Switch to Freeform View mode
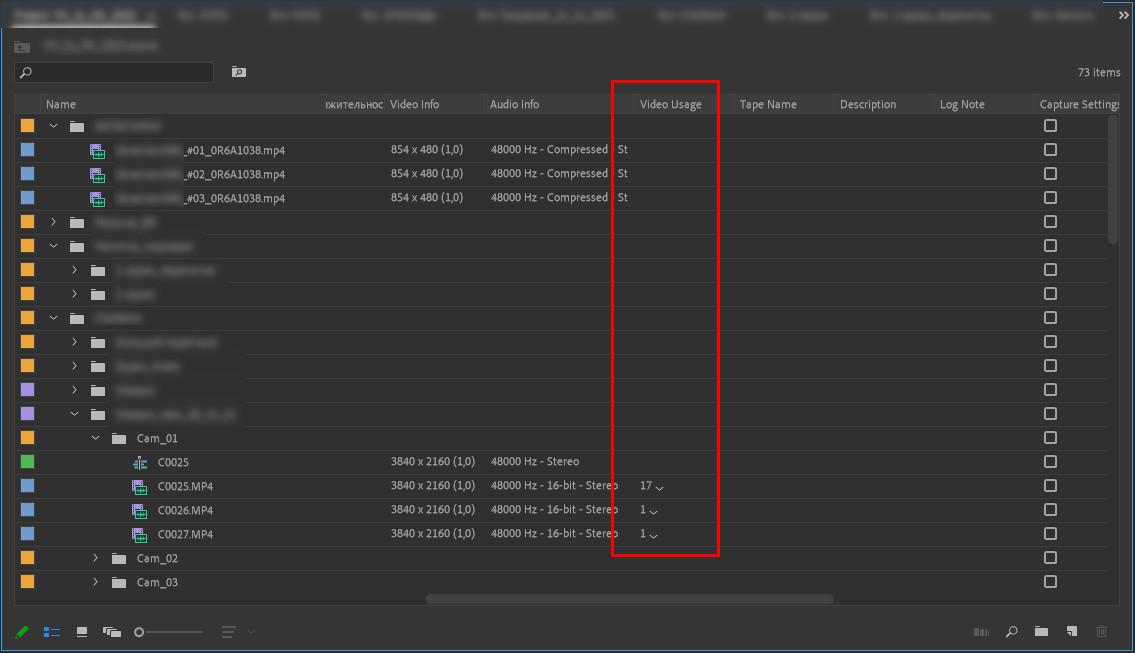This screenshot has height=653, width=1135. click(112, 632)
